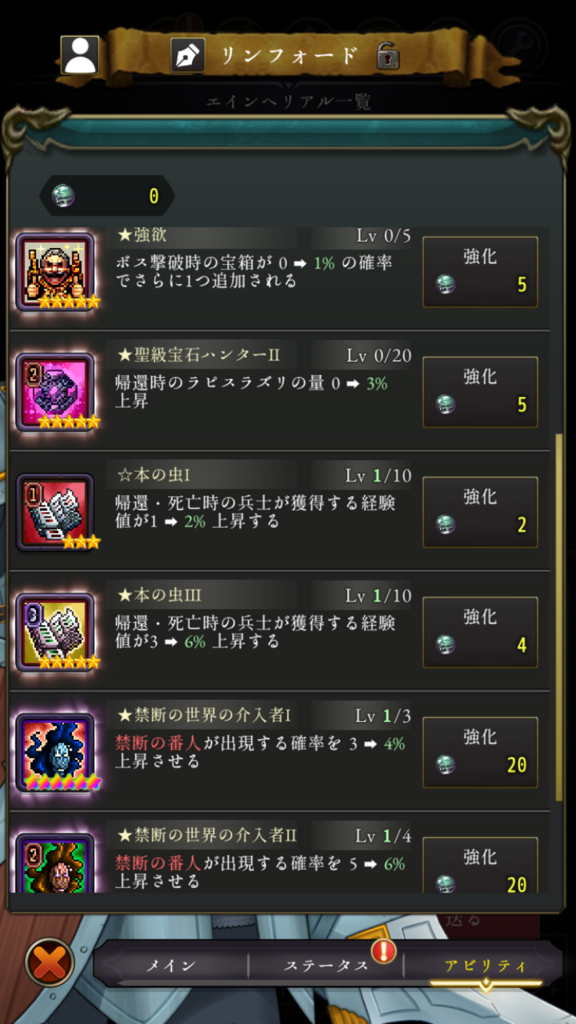Tap the pen rename icon
Image resolution: width=576 pixels, height=1024 pixels.
click(x=187, y=56)
